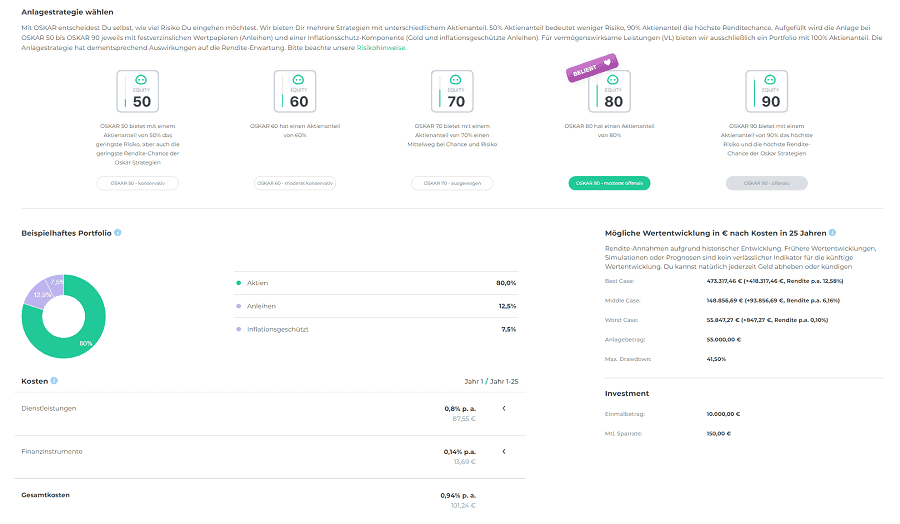Click the Worst Case result value
Screen dimensions: 900x524
[x=767, y=320]
